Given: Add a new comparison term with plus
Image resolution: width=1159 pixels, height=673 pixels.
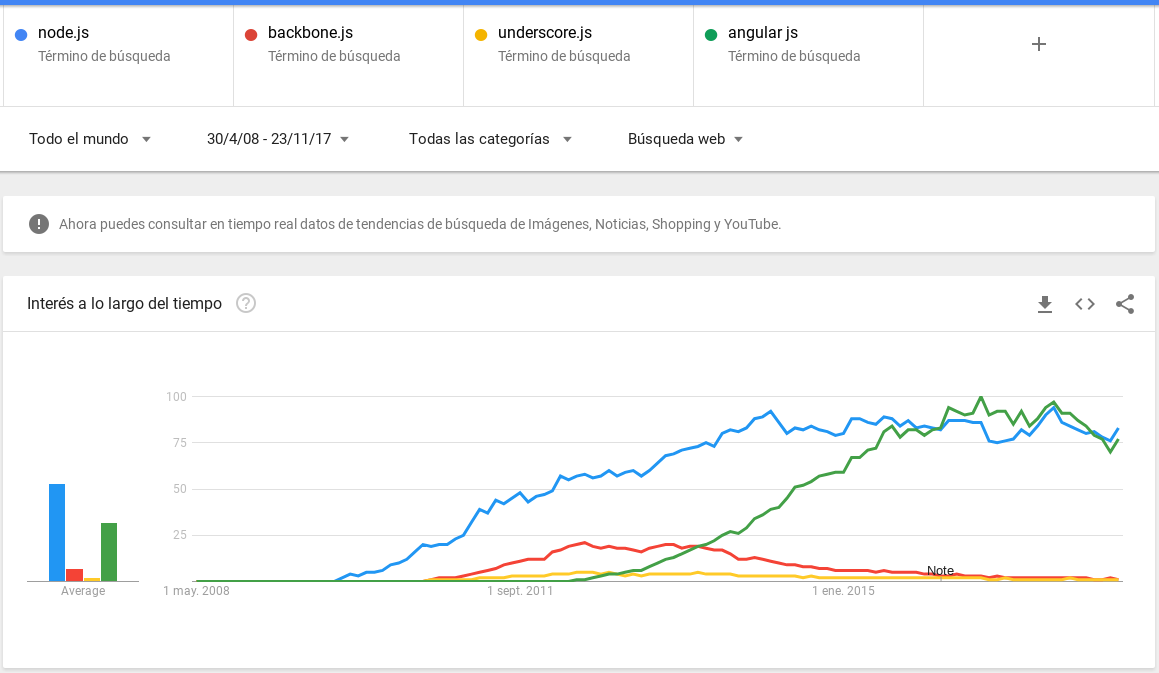Looking at the screenshot, I should coord(1039,44).
